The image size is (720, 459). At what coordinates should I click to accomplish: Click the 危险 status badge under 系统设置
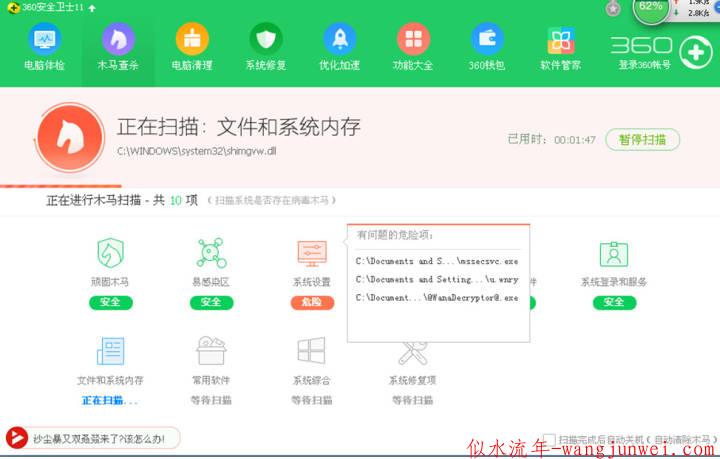[312, 302]
